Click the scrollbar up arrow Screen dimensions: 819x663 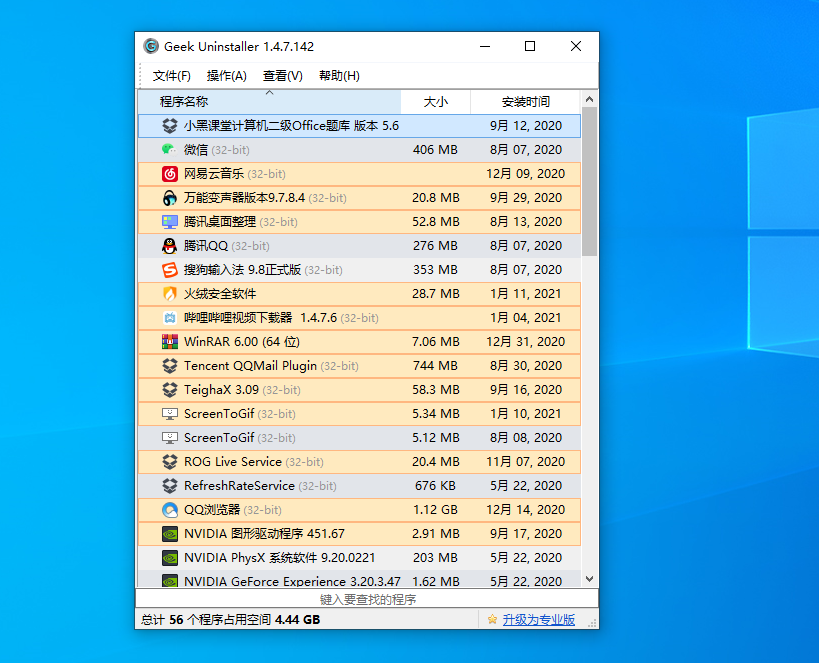(590, 99)
